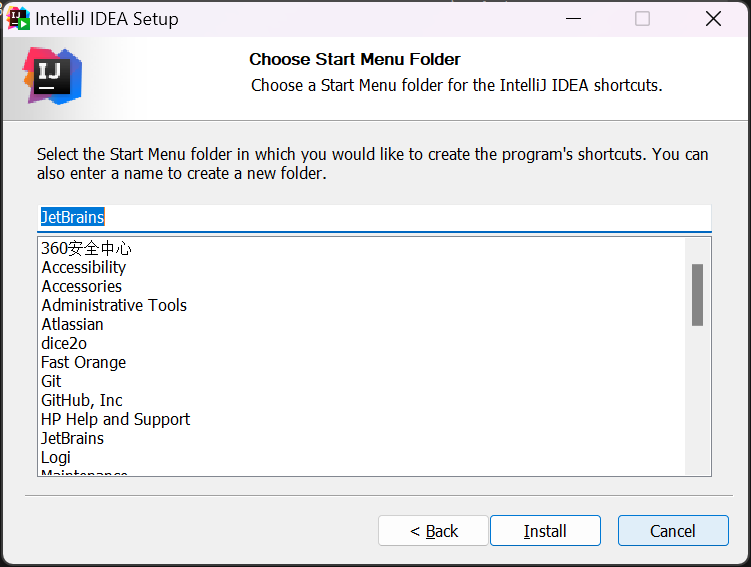Minimize the setup window
751x567 pixels.
click(573, 19)
